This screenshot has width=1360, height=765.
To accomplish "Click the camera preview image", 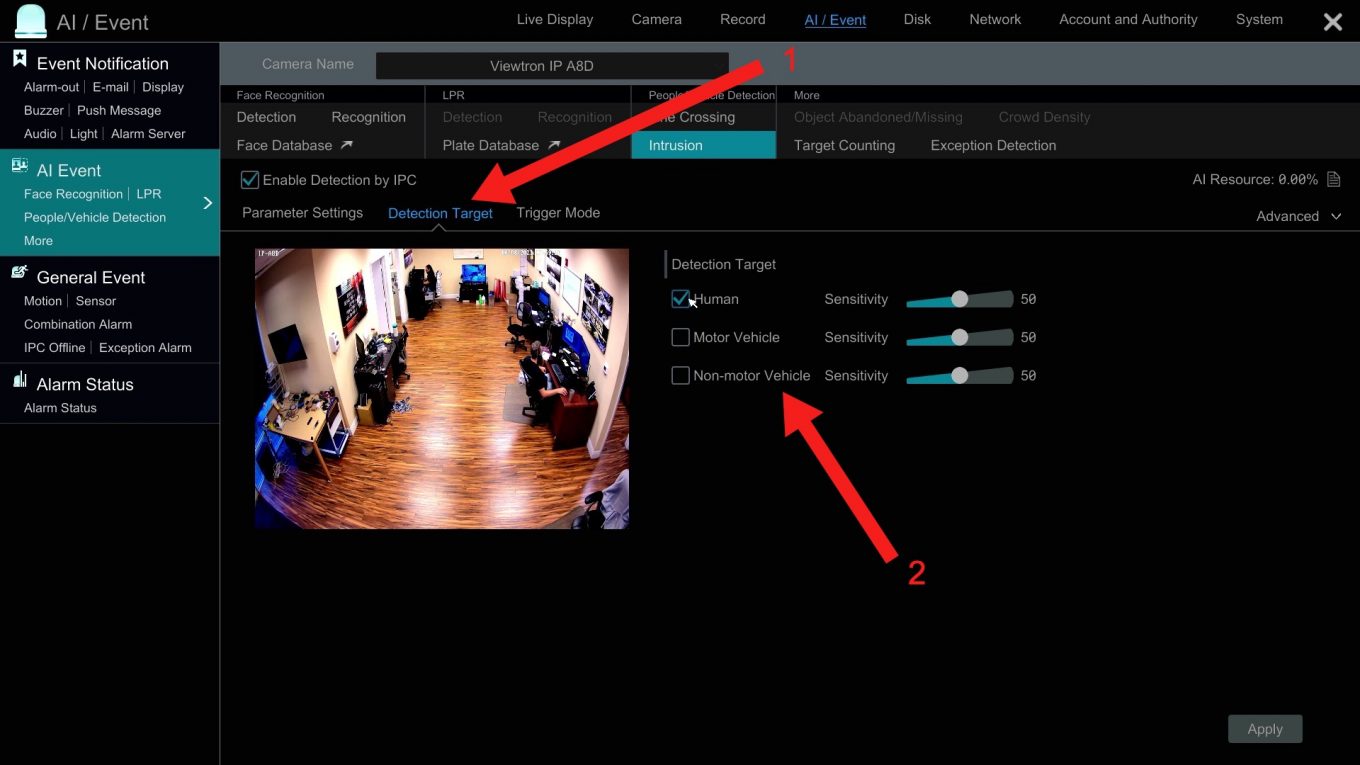I will tap(441, 388).
